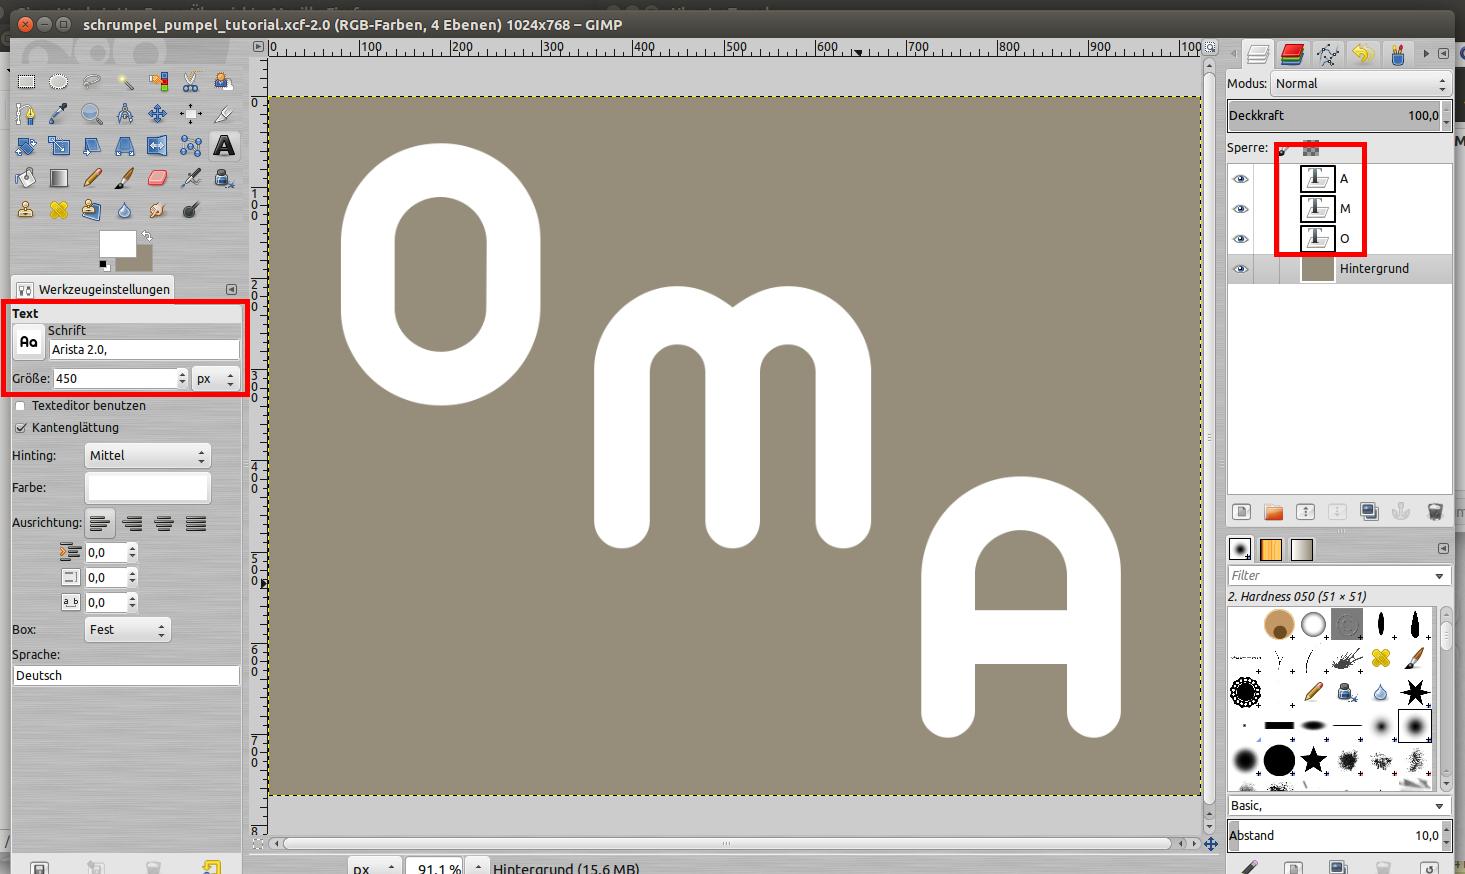This screenshot has height=874, width=1465.
Task: Select the Heal tool
Action: pyautogui.click(x=59, y=210)
